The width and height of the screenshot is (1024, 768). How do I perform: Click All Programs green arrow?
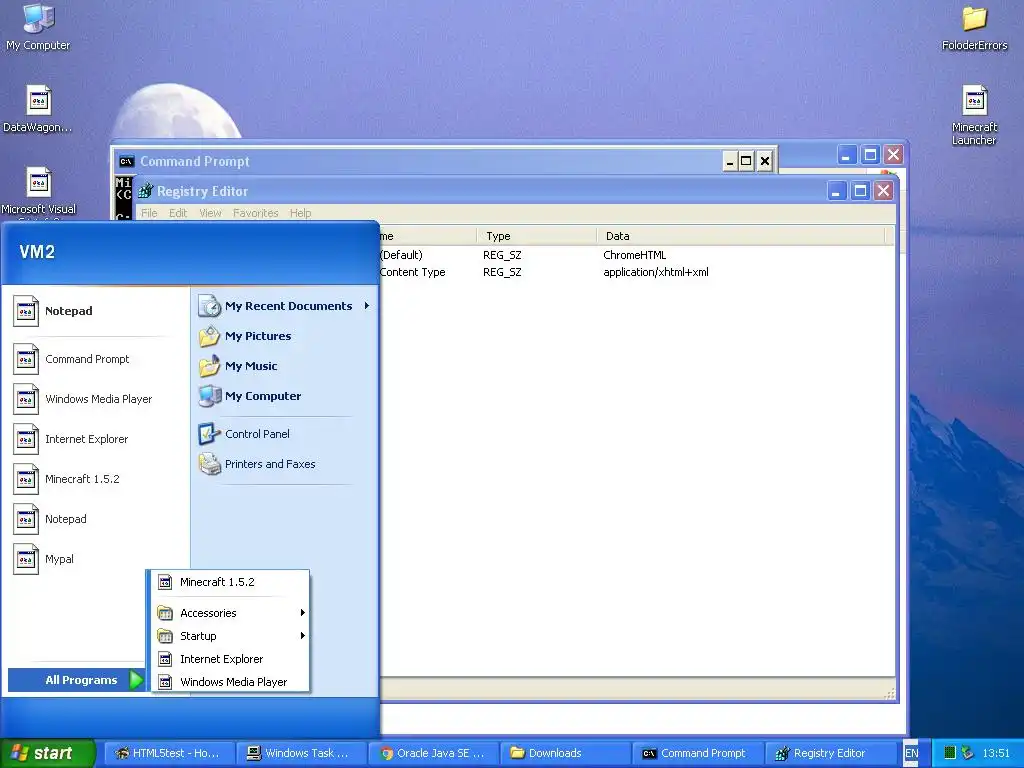click(x=136, y=680)
